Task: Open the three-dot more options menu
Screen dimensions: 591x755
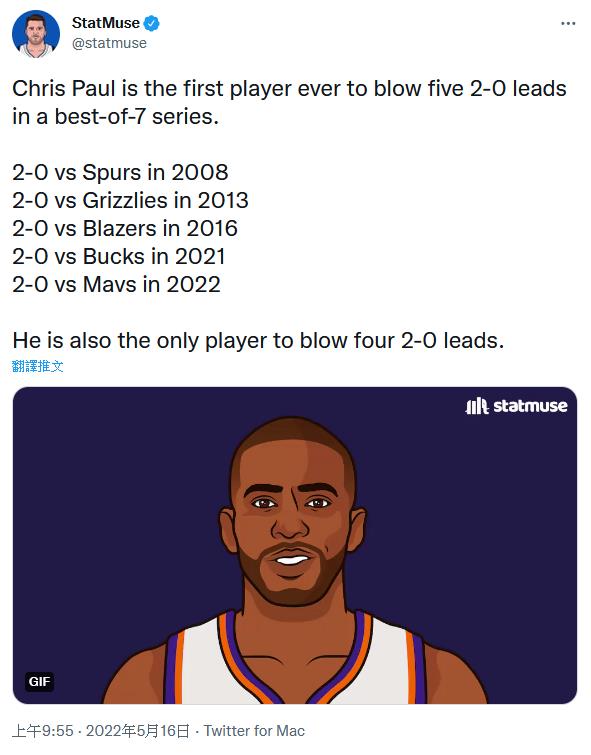Action: 568,23
